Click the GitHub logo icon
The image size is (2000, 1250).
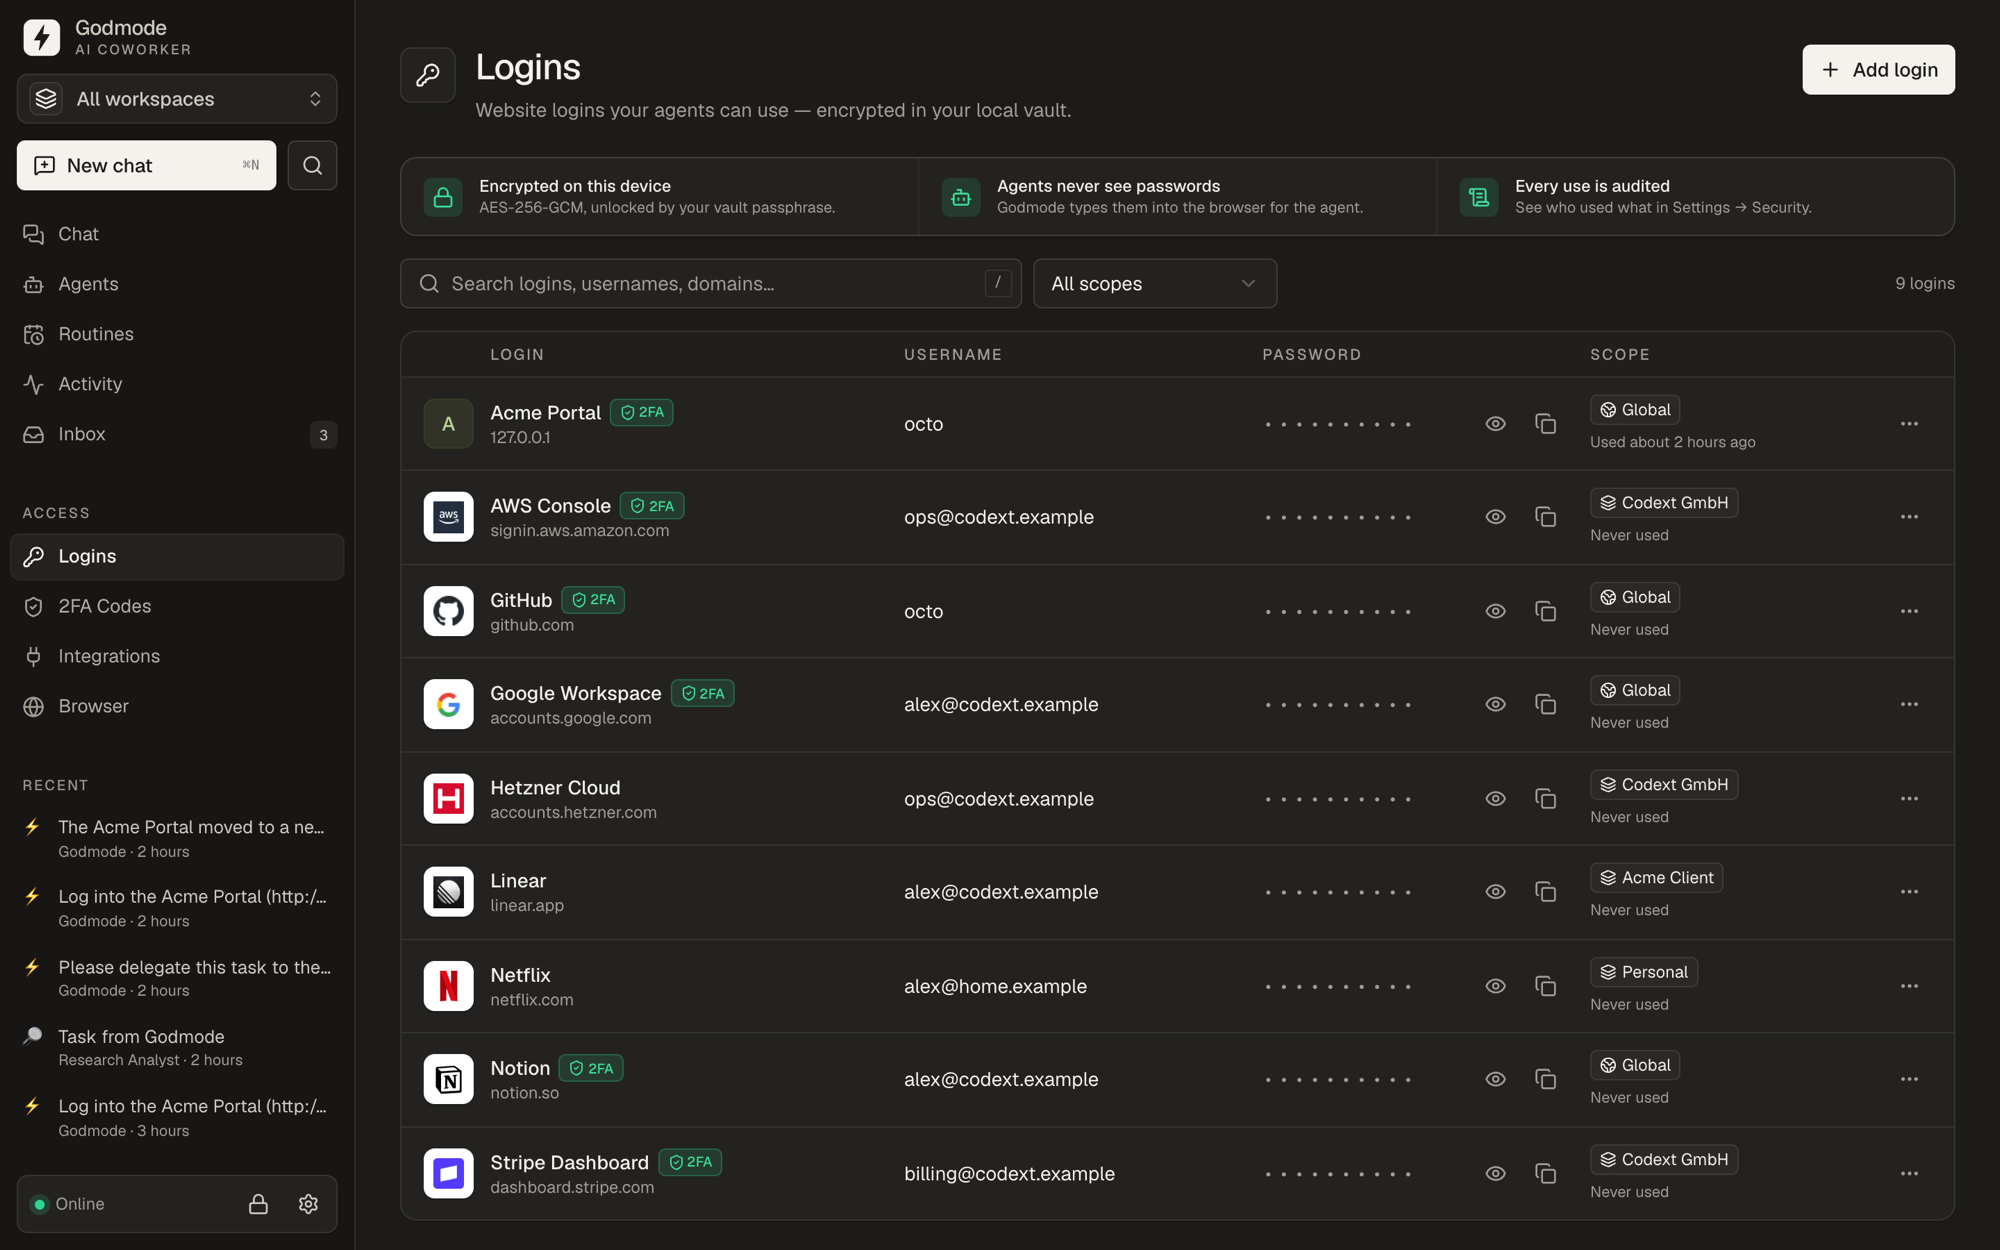click(x=448, y=611)
